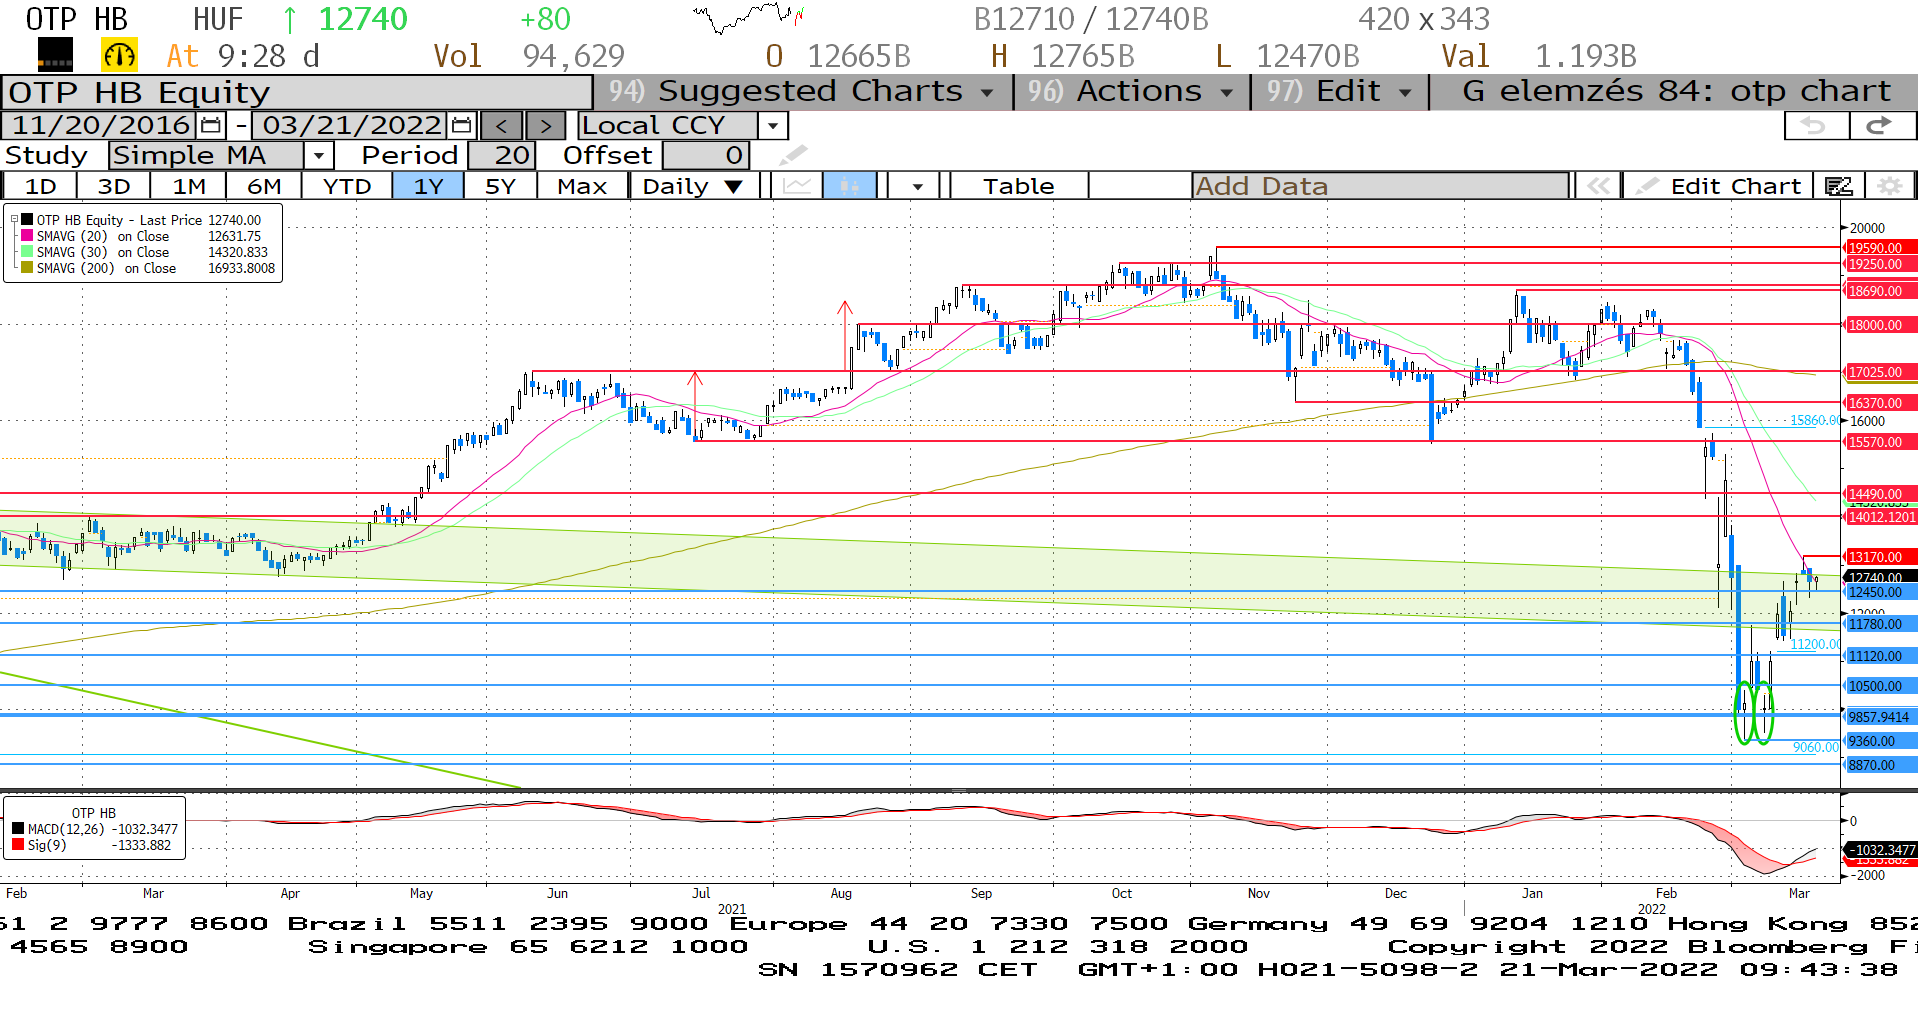Screen dimensions: 1918x1025
Task: Click the intraday sparkline mini chart
Action: [749, 17]
